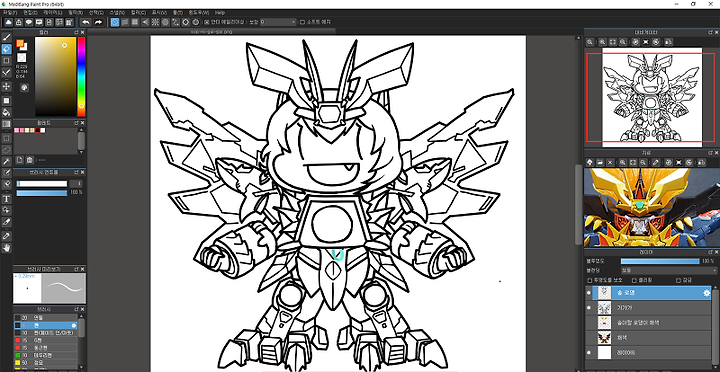Screen dimensions: 720x372
Task: Open settings gear of selected layer
Action: tap(707, 293)
